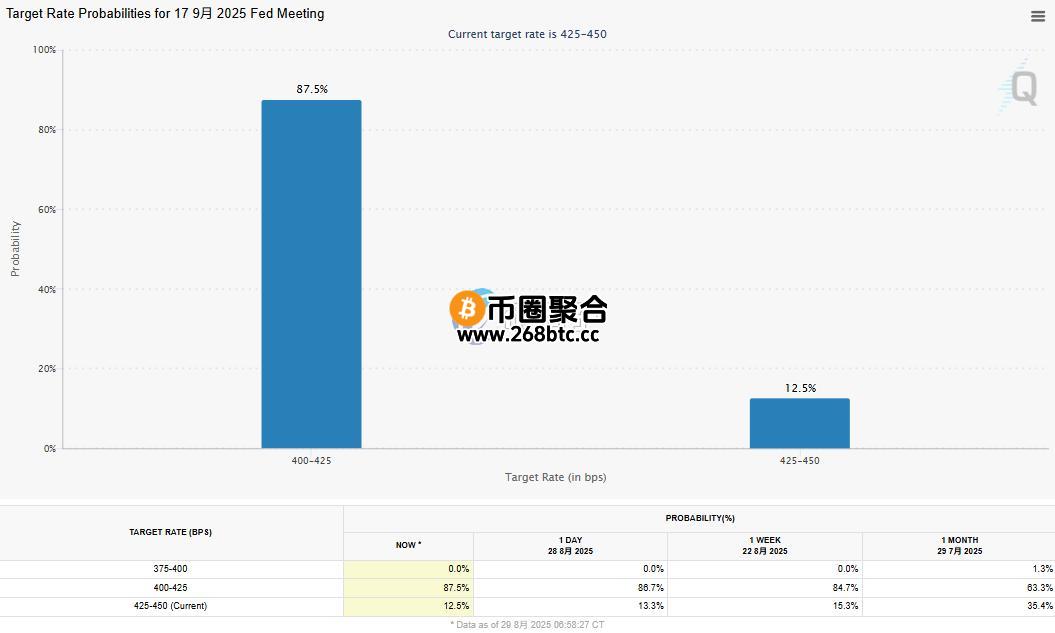1055x633 pixels.
Task: Click the 'Data as of' timestamp footnote
Action: point(527,625)
